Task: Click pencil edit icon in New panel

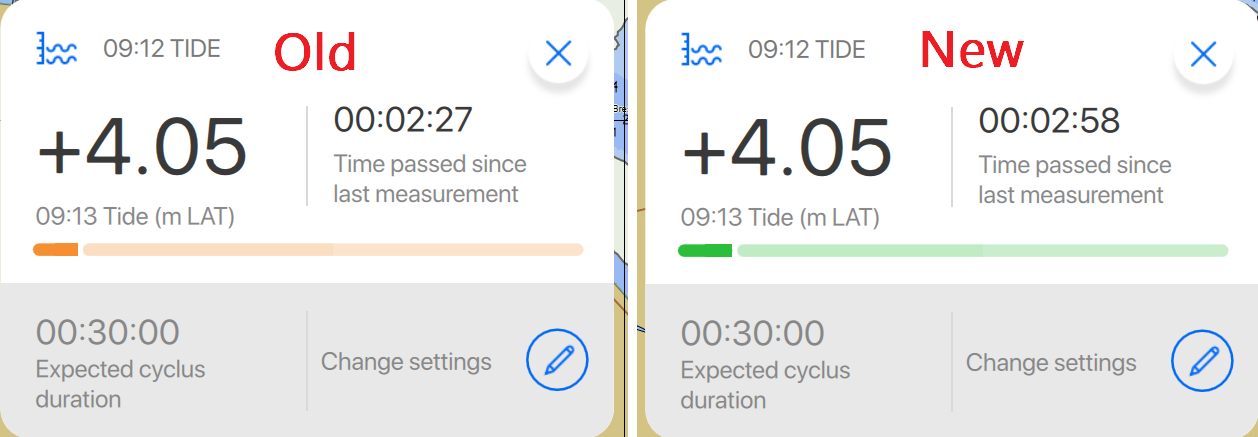Action: click(1202, 361)
